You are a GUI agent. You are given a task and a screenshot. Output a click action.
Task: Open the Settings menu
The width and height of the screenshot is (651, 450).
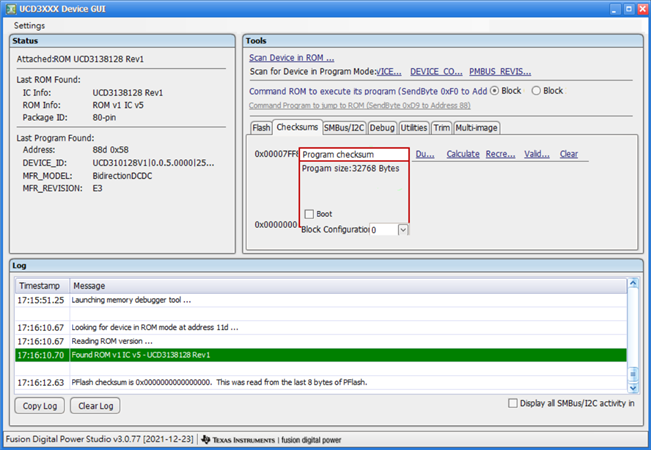[29, 26]
